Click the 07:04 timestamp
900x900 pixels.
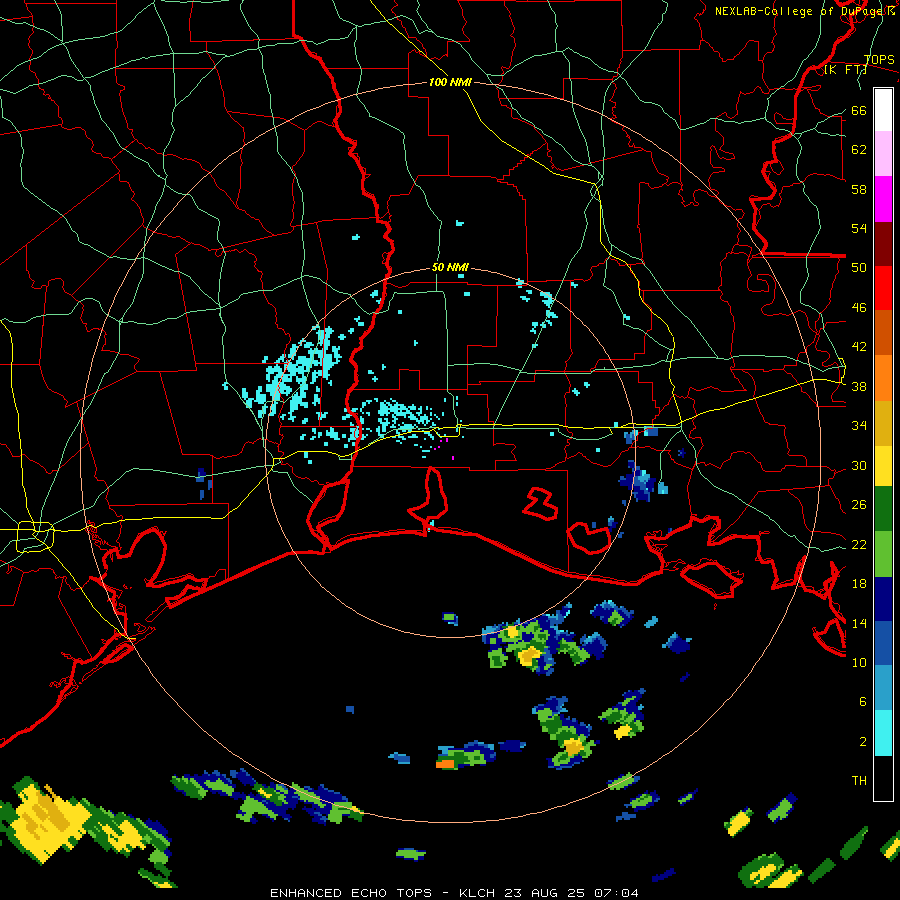tap(616, 893)
